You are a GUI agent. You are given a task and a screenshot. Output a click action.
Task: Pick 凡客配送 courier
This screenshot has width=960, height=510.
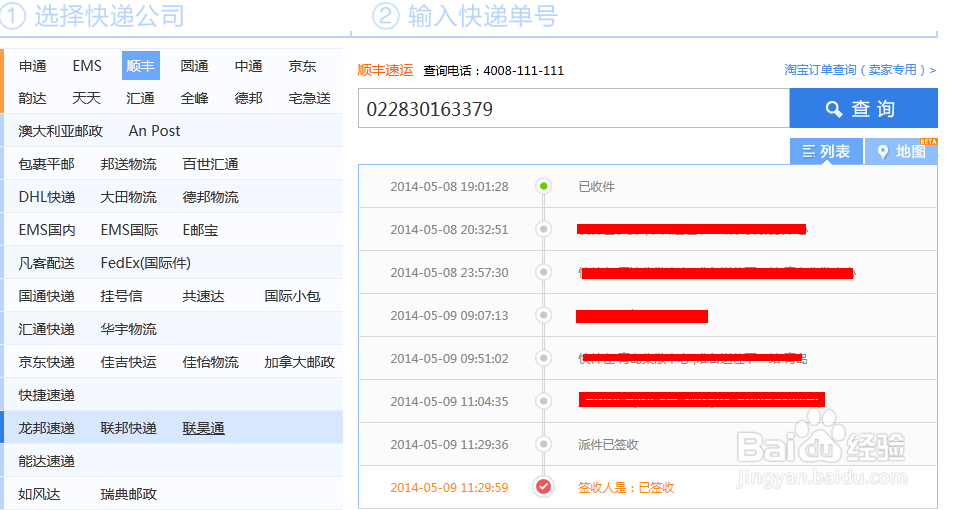47,263
